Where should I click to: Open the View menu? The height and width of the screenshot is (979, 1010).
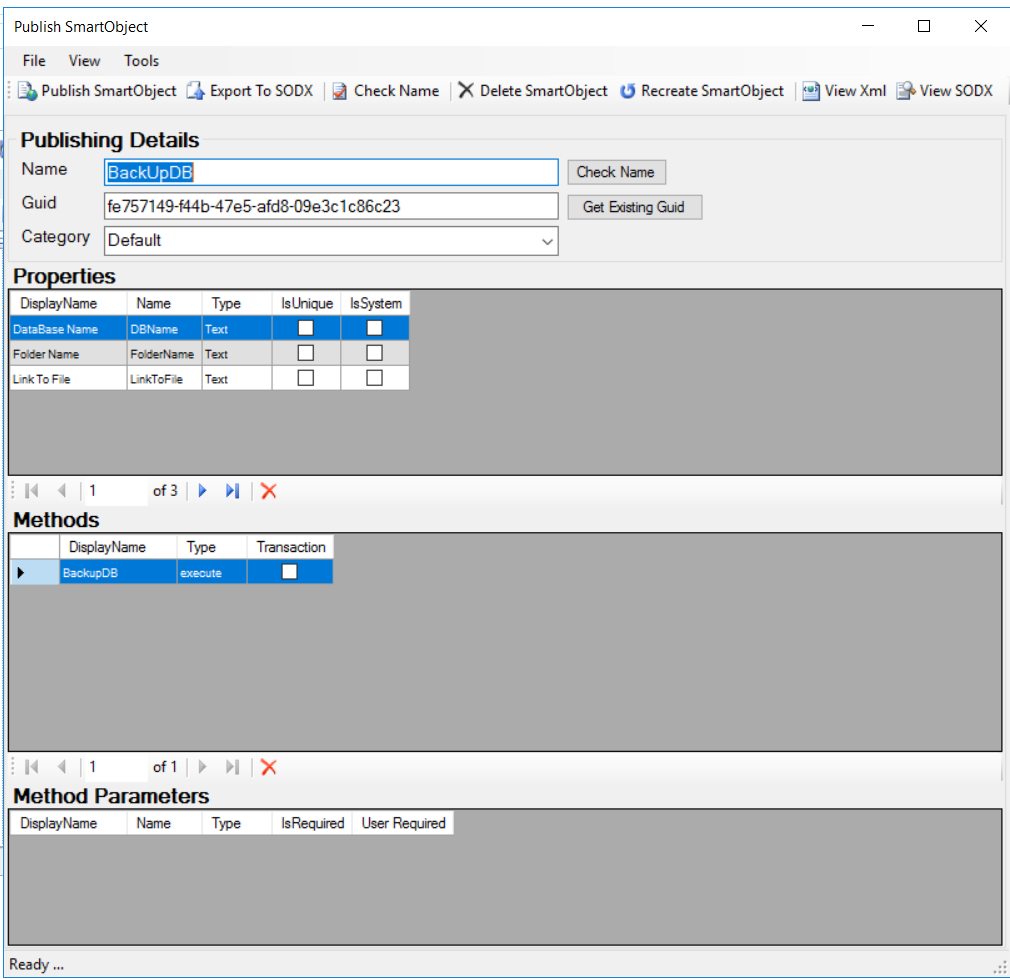pos(85,61)
